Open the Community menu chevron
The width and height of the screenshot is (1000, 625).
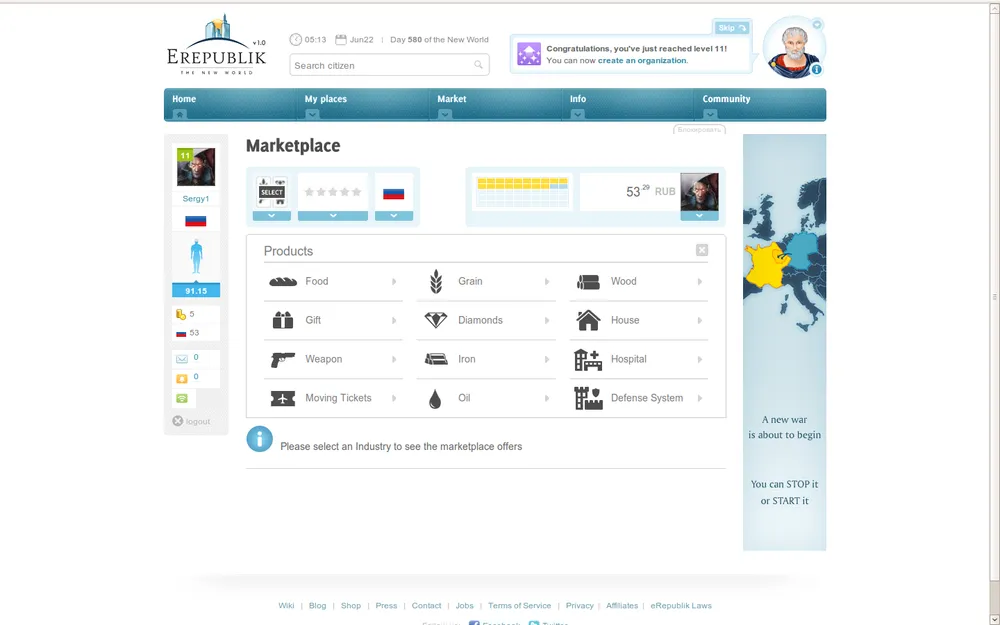(x=710, y=114)
